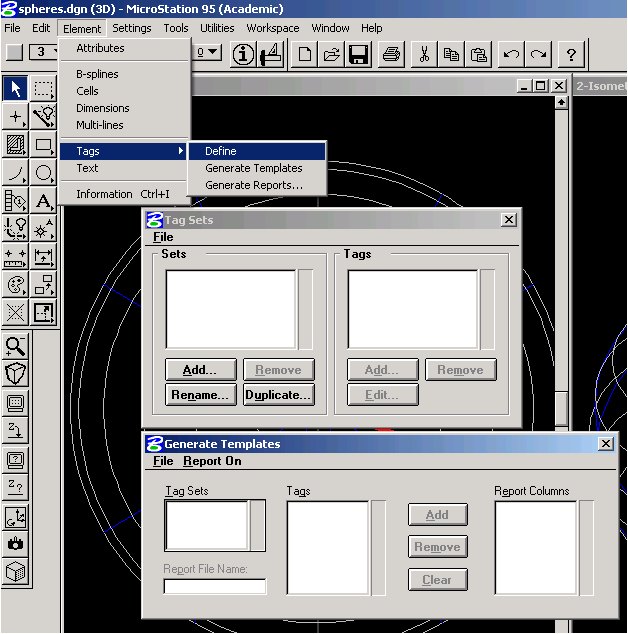
Task: Open the line style dropdown showing 0
Action: [207, 52]
